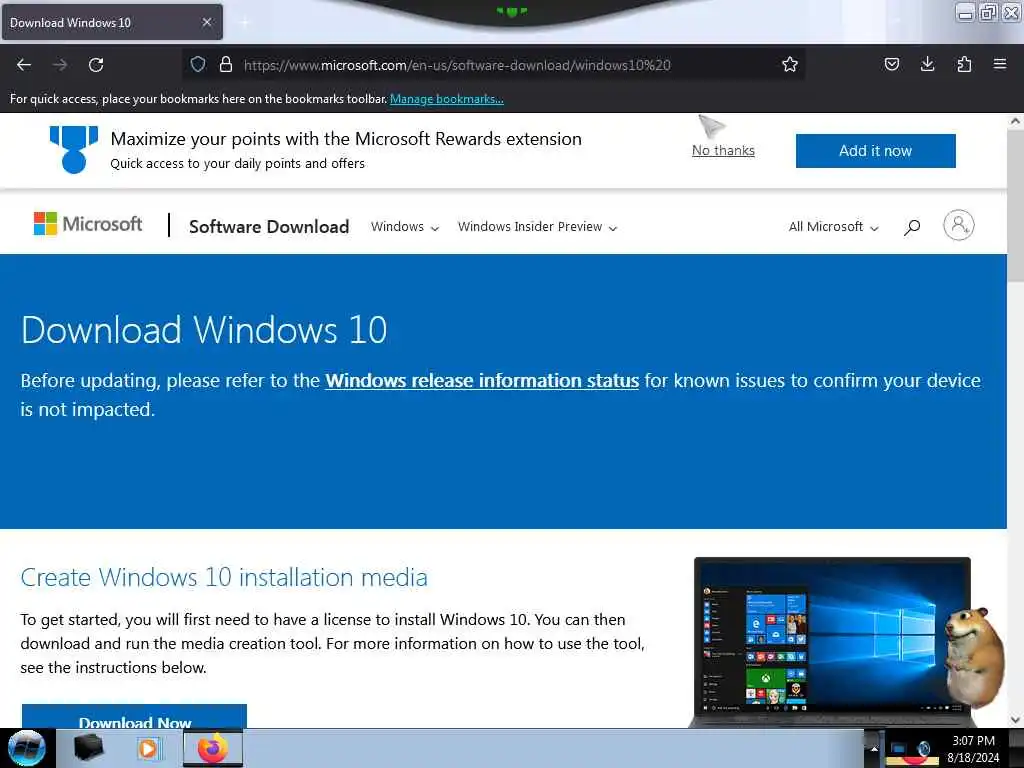Open Windows release information status link
1024x768 pixels.
pos(482,381)
